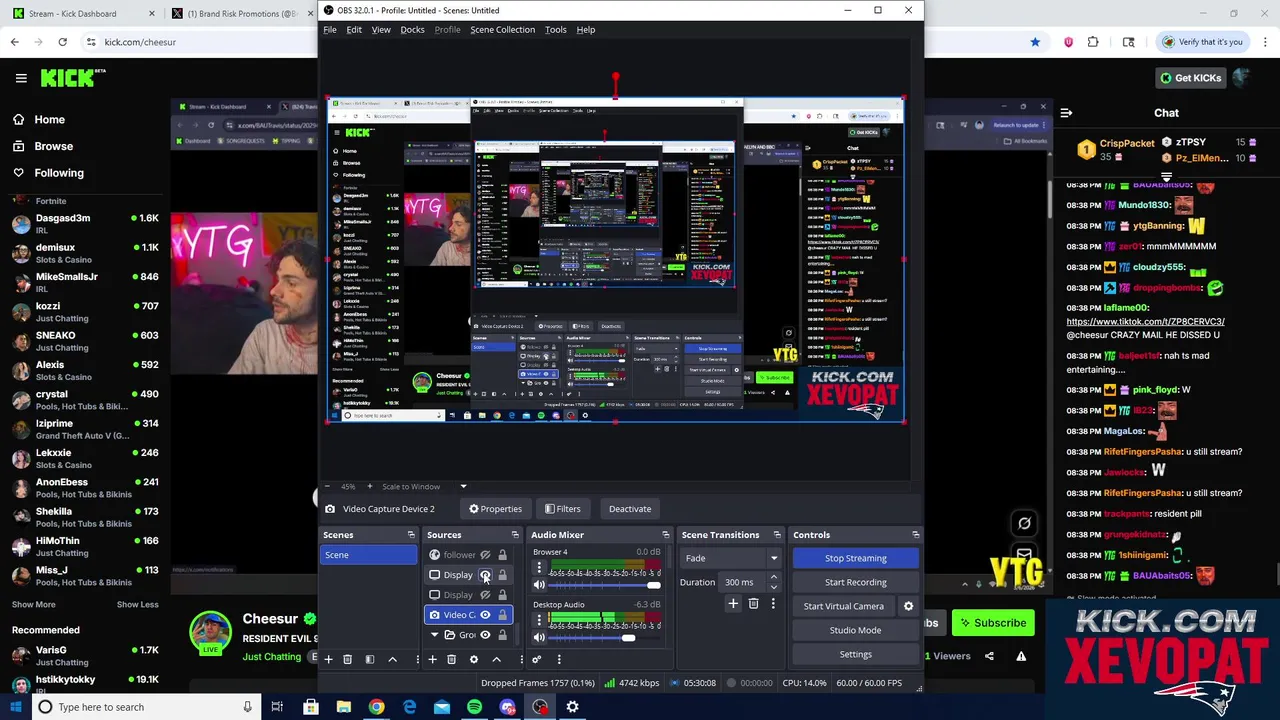The height and width of the screenshot is (720, 1280).
Task: Unlock the Video Capture source lock
Action: [x=502, y=615]
